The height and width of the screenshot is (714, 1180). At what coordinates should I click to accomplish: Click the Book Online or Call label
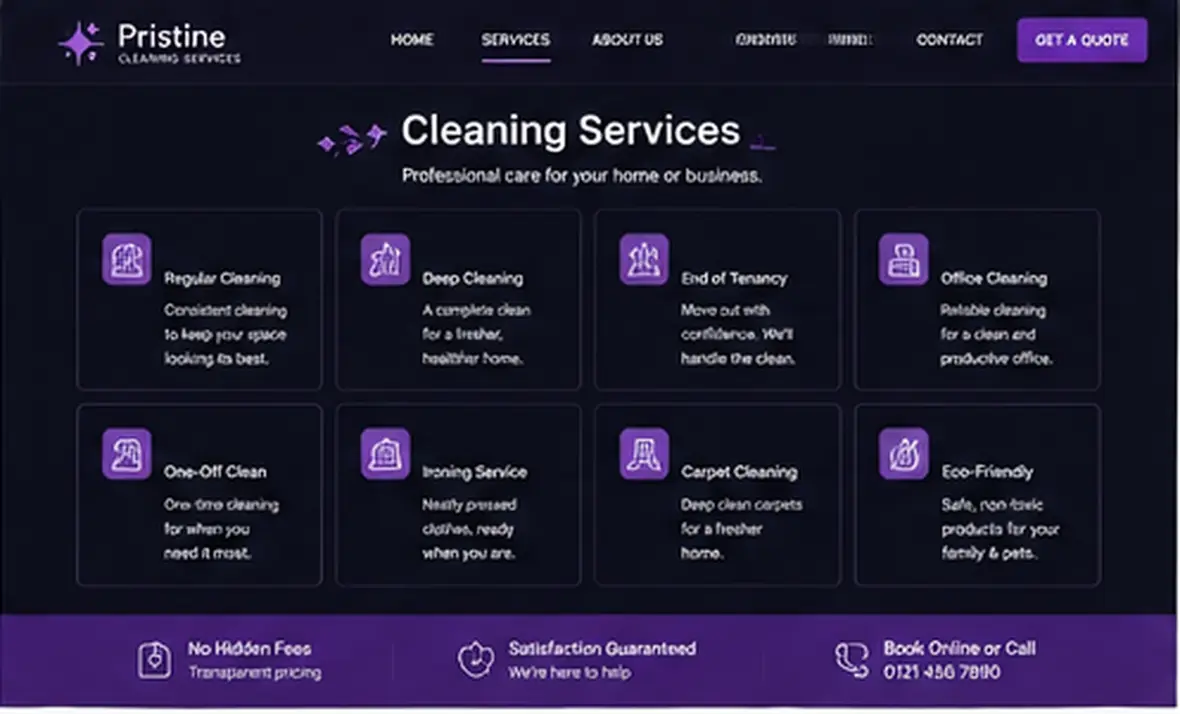click(x=960, y=649)
